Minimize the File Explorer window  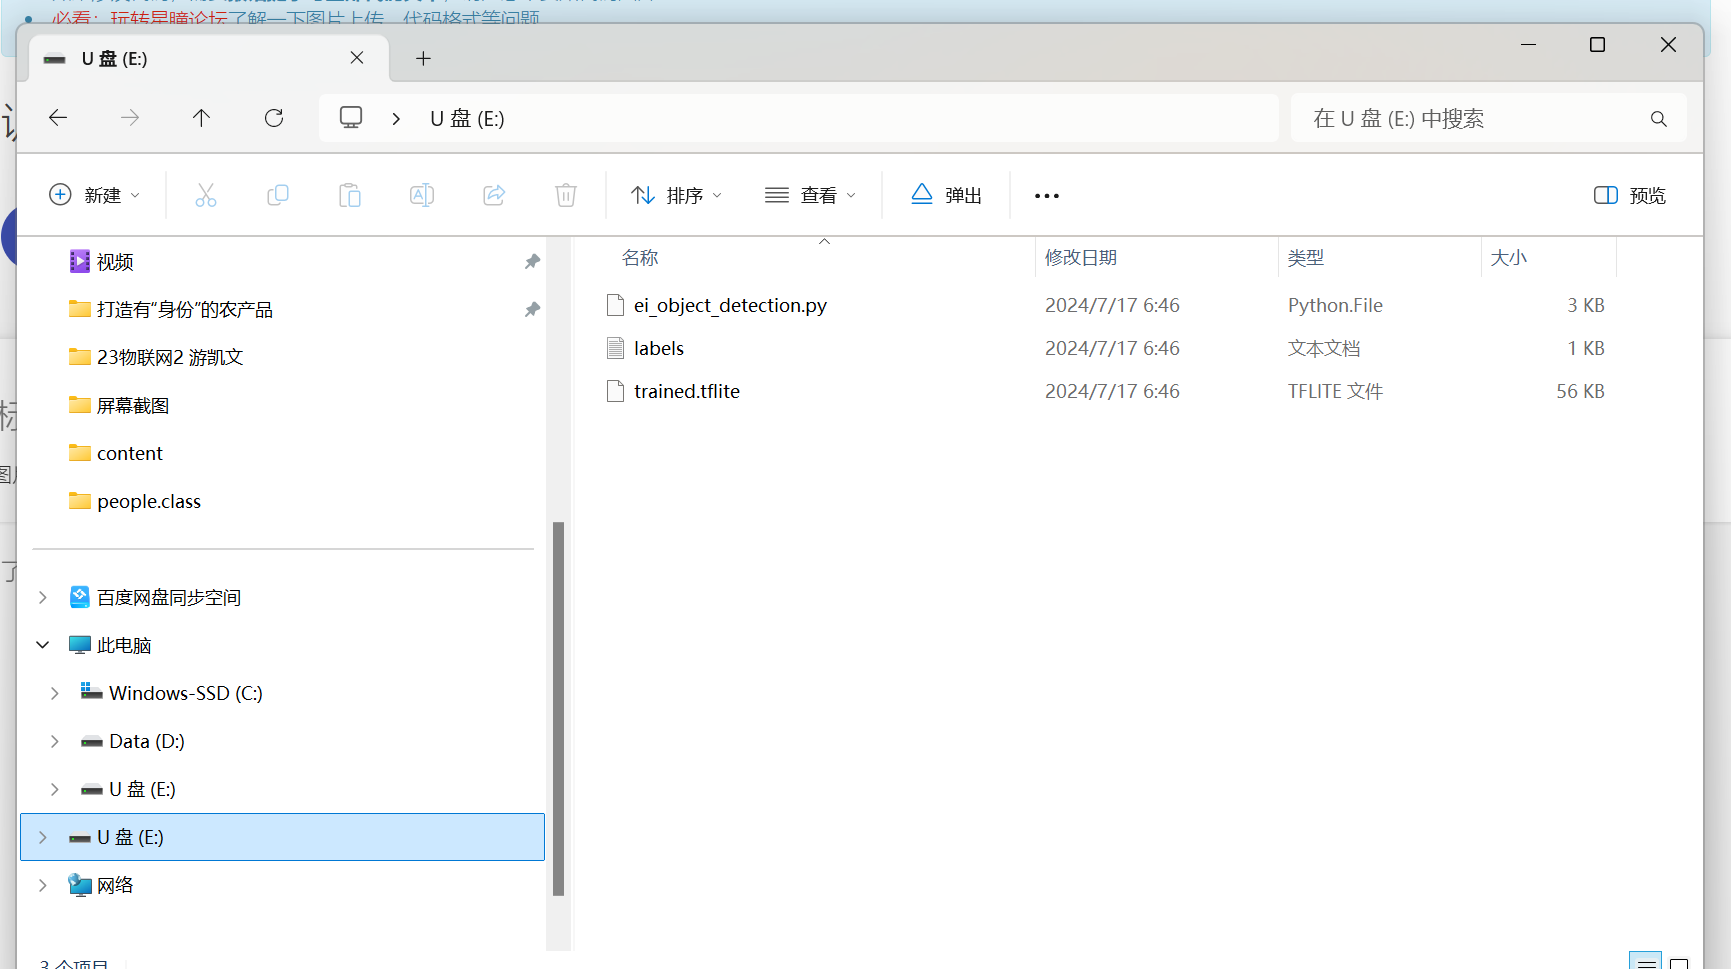[1528, 45]
